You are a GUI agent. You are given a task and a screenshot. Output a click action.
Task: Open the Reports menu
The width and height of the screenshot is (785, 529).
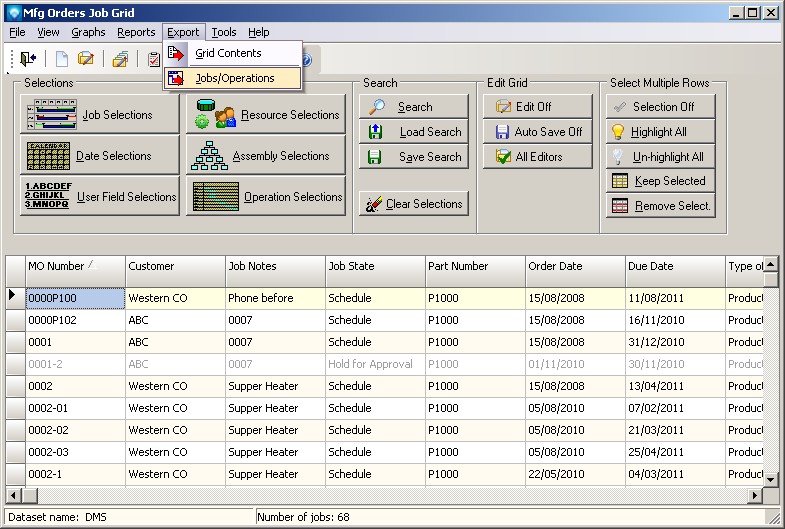(136, 32)
